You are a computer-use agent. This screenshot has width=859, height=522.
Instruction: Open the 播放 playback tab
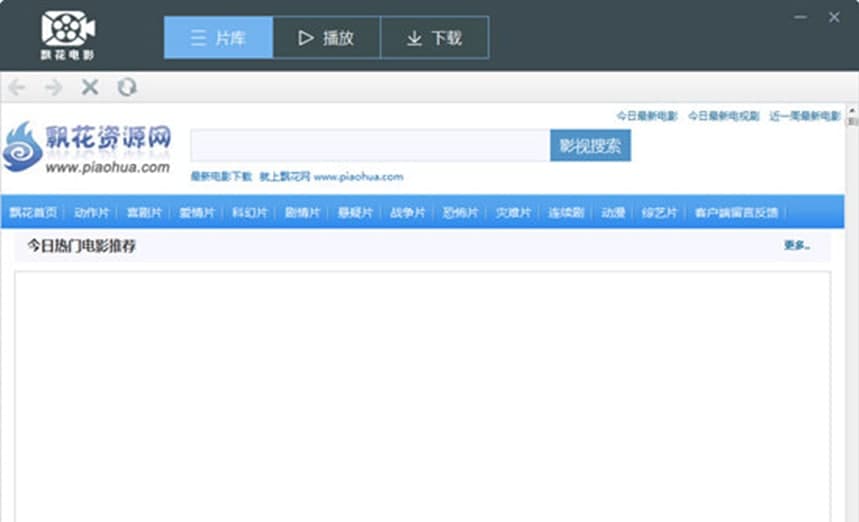pyautogui.click(x=327, y=37)
